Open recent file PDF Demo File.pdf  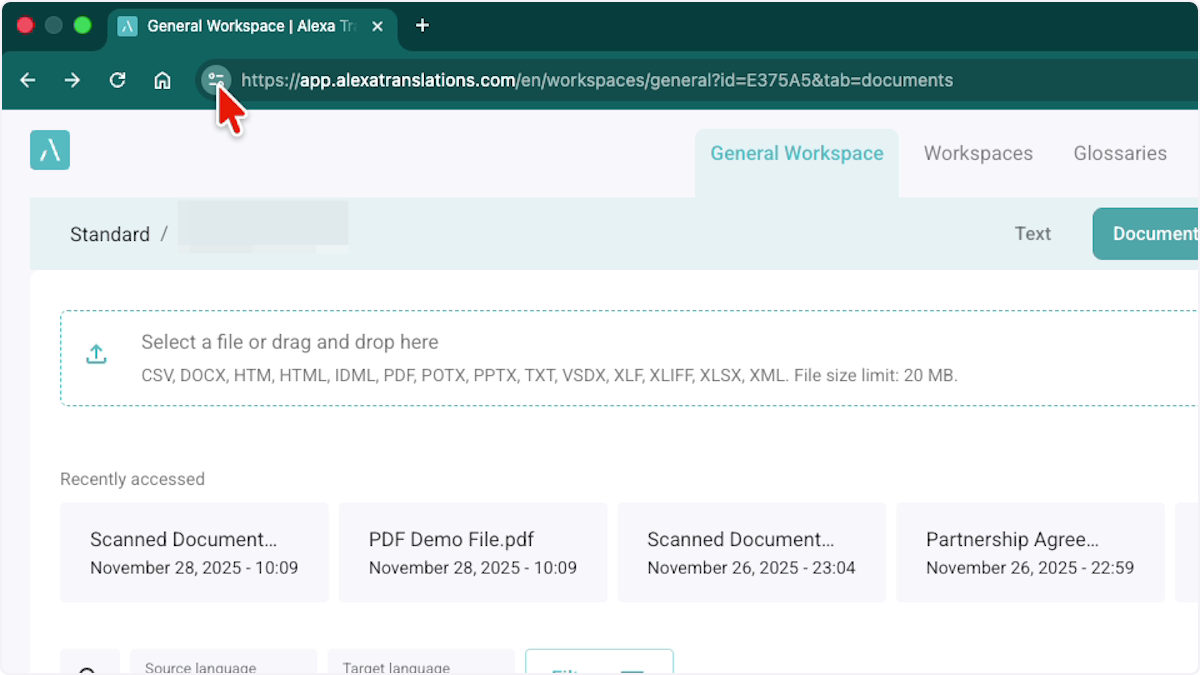(x=472, y=552)
